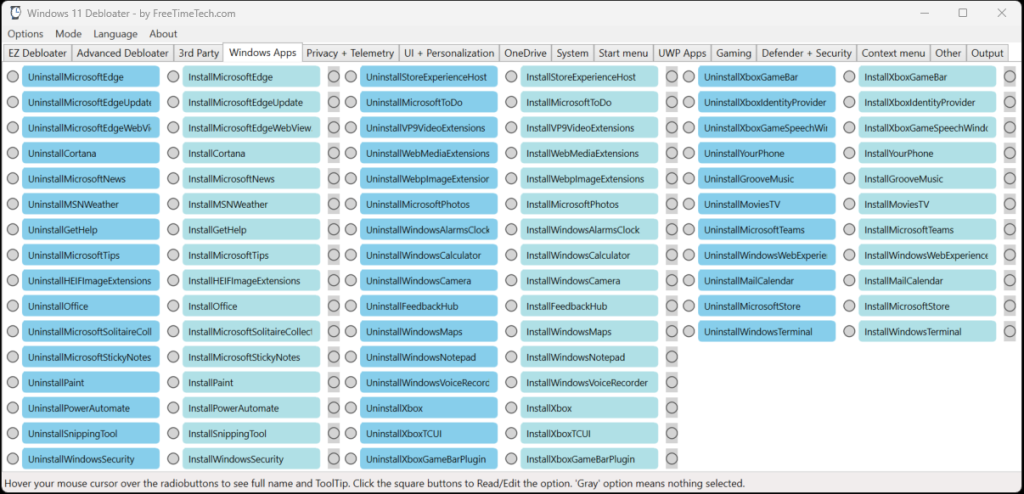1024x494 pixels.
Task: Open the Language menu
Action: (115, 34)
